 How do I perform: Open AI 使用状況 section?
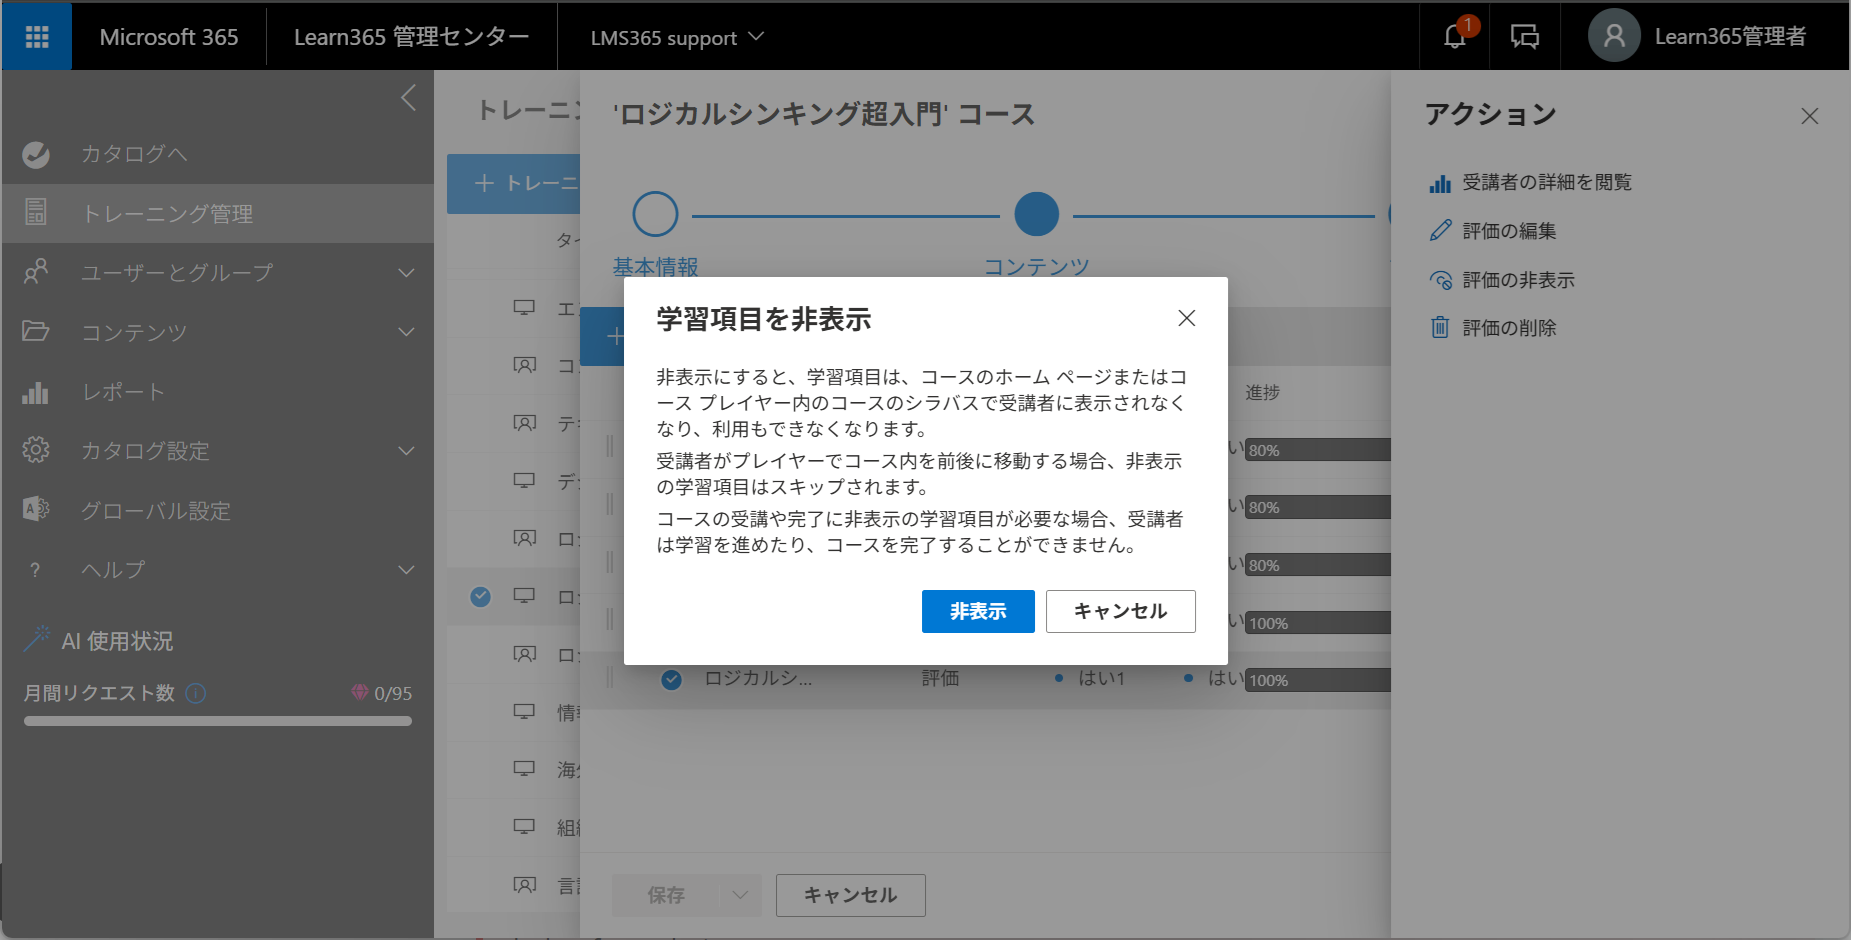point(117,641)
